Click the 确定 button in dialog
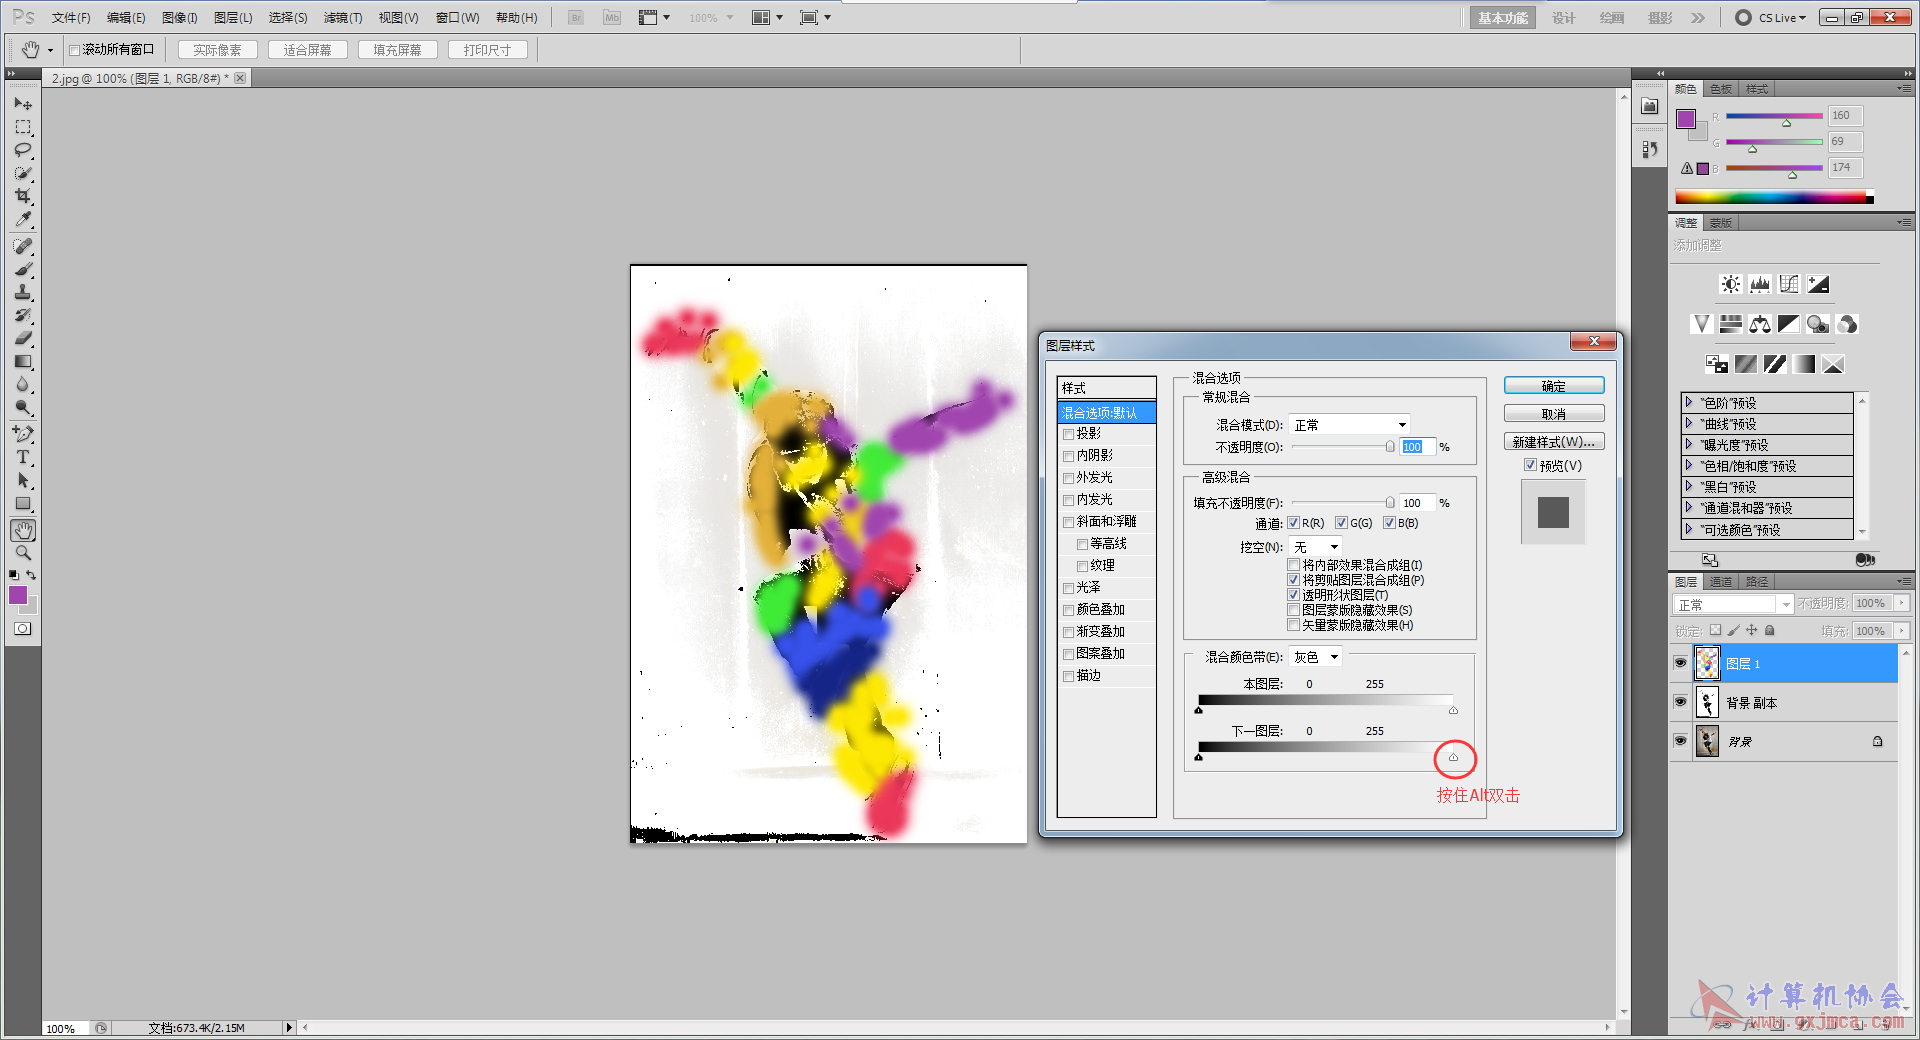1920x1040 pixels. click(x=1554, y=386)
